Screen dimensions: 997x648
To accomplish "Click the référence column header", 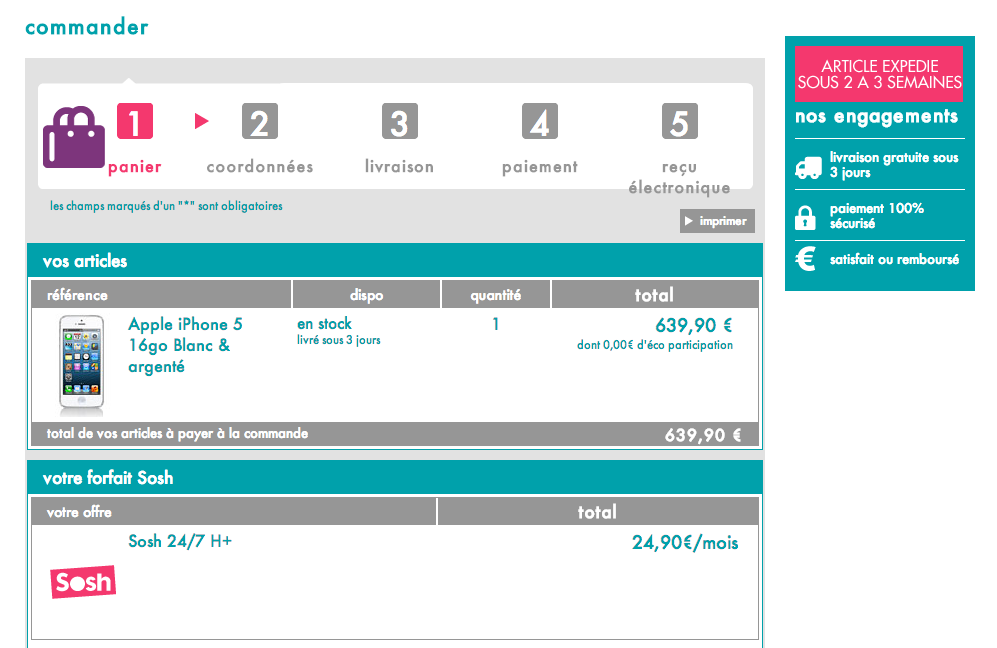I will (161, 295).
